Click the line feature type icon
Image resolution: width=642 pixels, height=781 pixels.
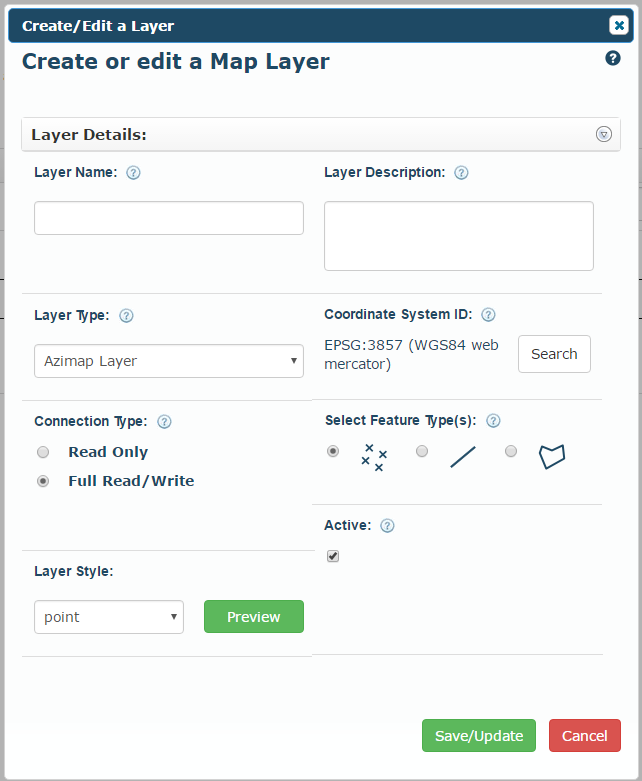coord(463,457)
